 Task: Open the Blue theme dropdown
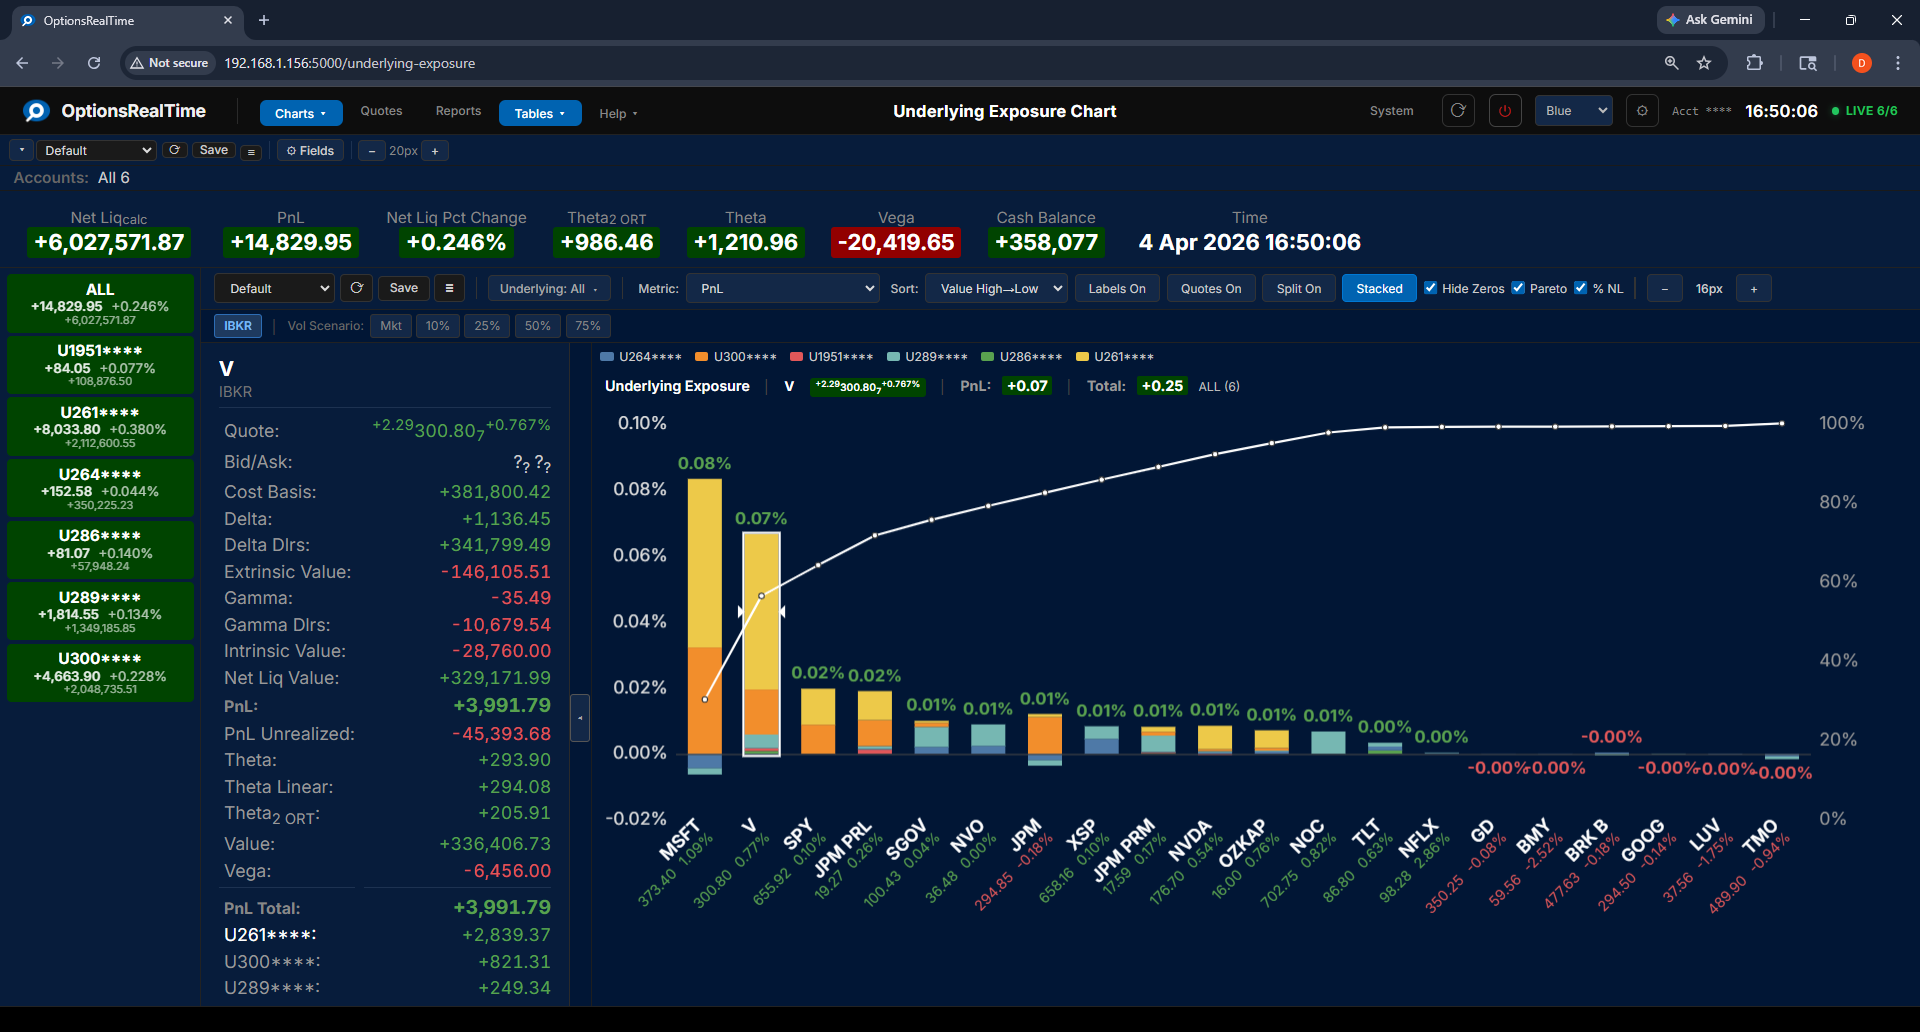[1573, 111]
